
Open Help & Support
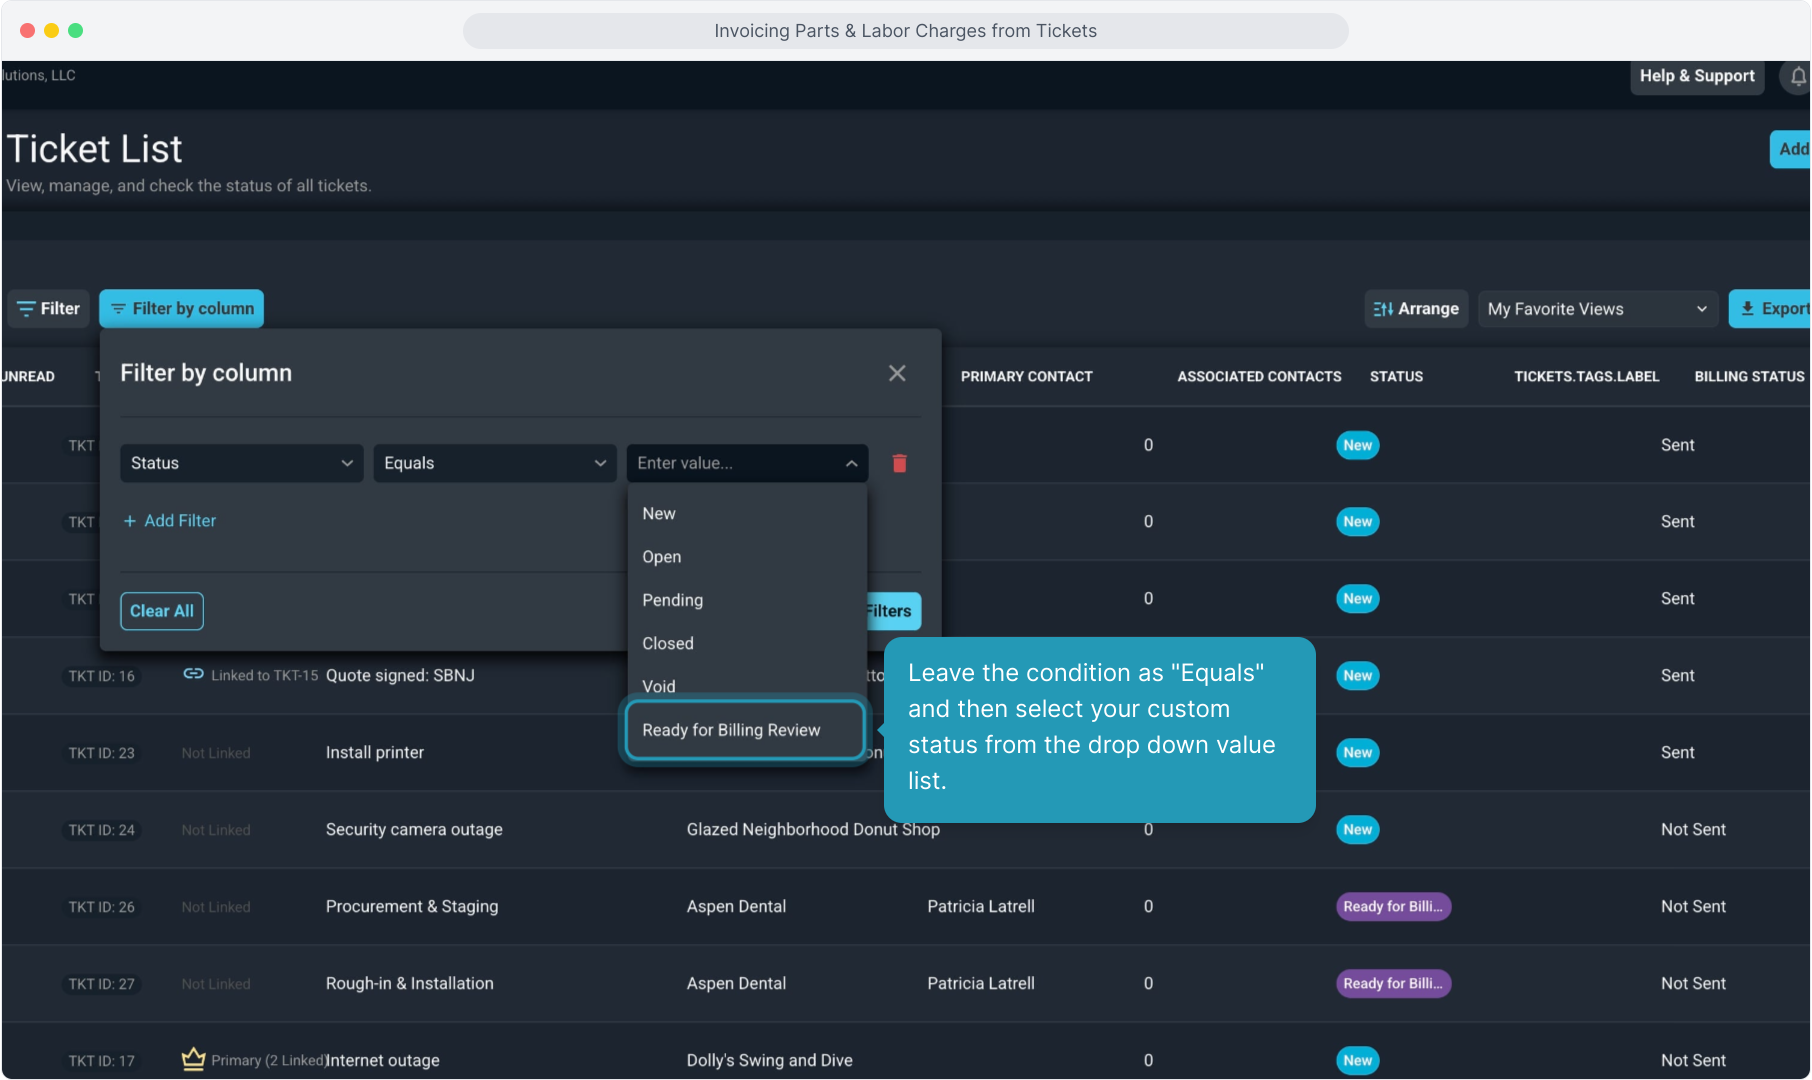click(1696, 76)
